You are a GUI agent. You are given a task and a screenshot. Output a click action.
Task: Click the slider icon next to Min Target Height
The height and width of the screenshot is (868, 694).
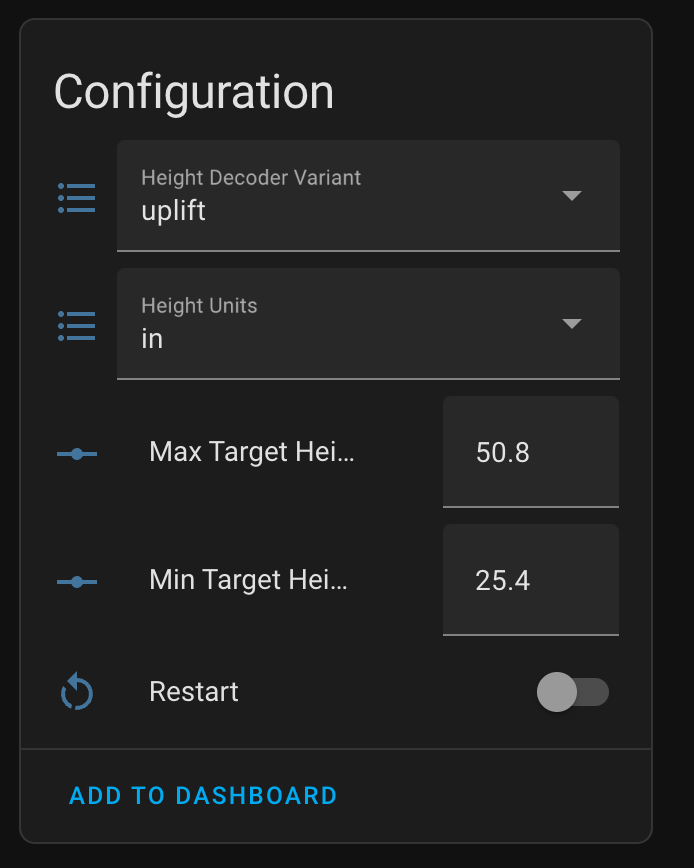click(77, 582)
